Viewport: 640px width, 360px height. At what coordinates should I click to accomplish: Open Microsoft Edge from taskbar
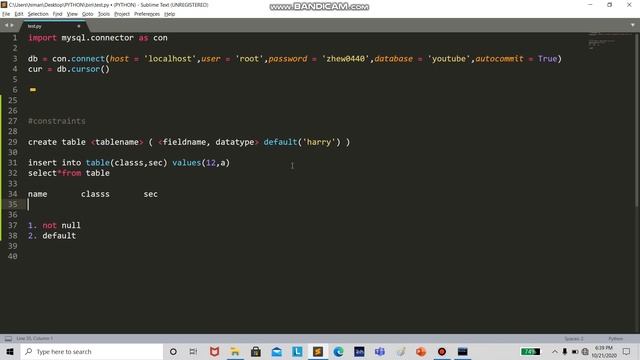click(x=338, y=351)
